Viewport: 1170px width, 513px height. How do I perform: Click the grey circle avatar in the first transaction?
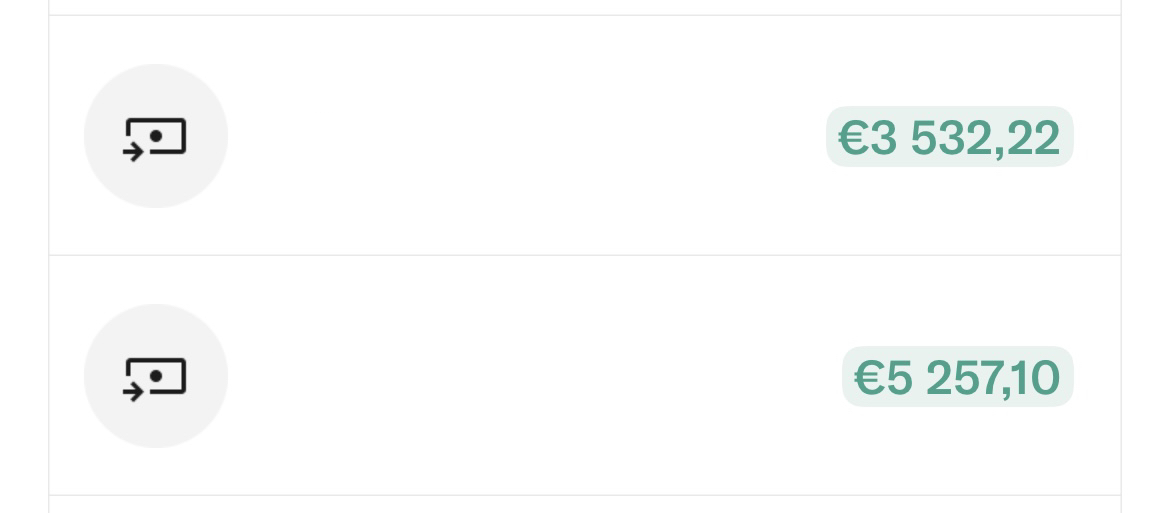(156, 136)
